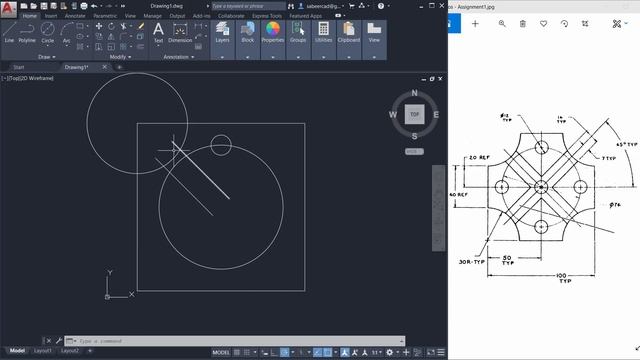This screenshot has height=360, width=640.
Task: Expand the Annotation panel dropdown
Action: [179, 57]
